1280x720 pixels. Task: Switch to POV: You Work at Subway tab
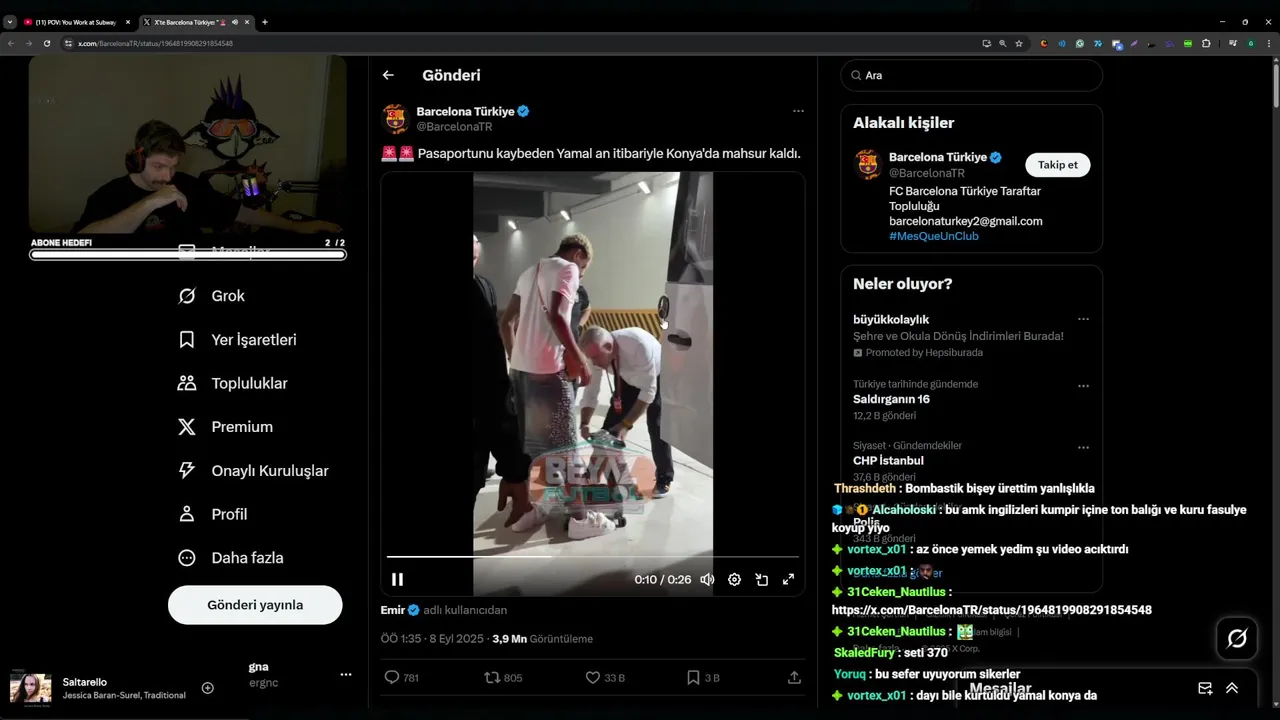(x=76, y=22)
